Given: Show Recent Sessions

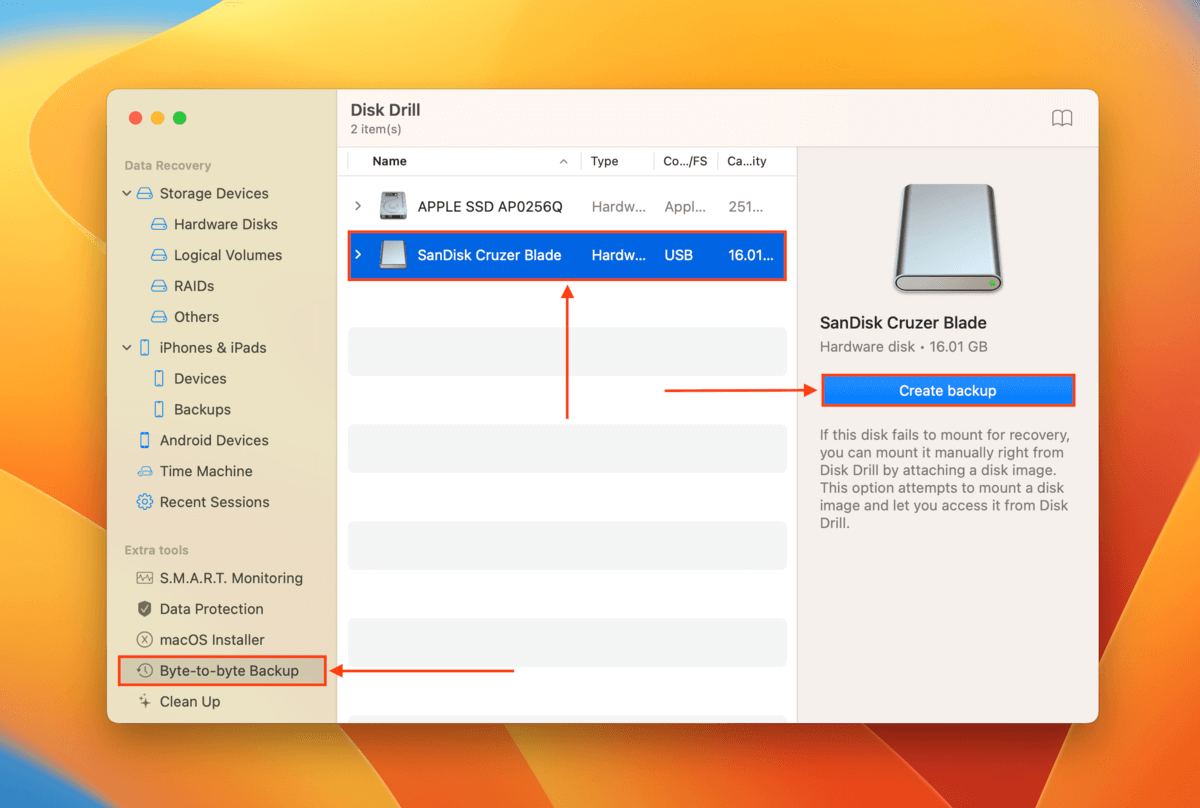Looking at the screenshot, I should (x=215, y=502).
